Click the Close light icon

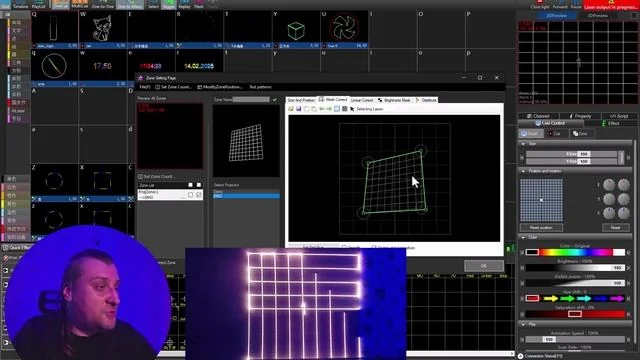coord(540,4)
